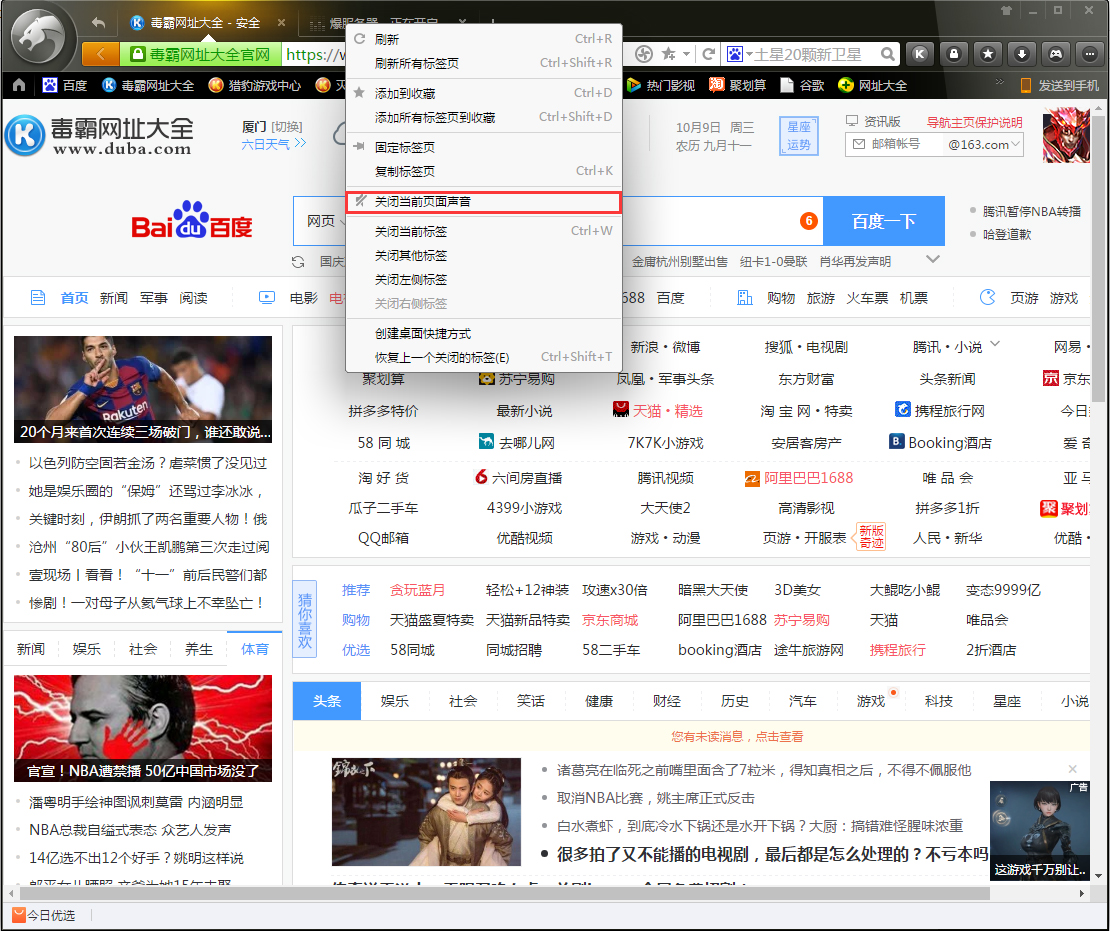
Task: Switch to the 体育 tab in left sidebar
Action: pos(253,649)
